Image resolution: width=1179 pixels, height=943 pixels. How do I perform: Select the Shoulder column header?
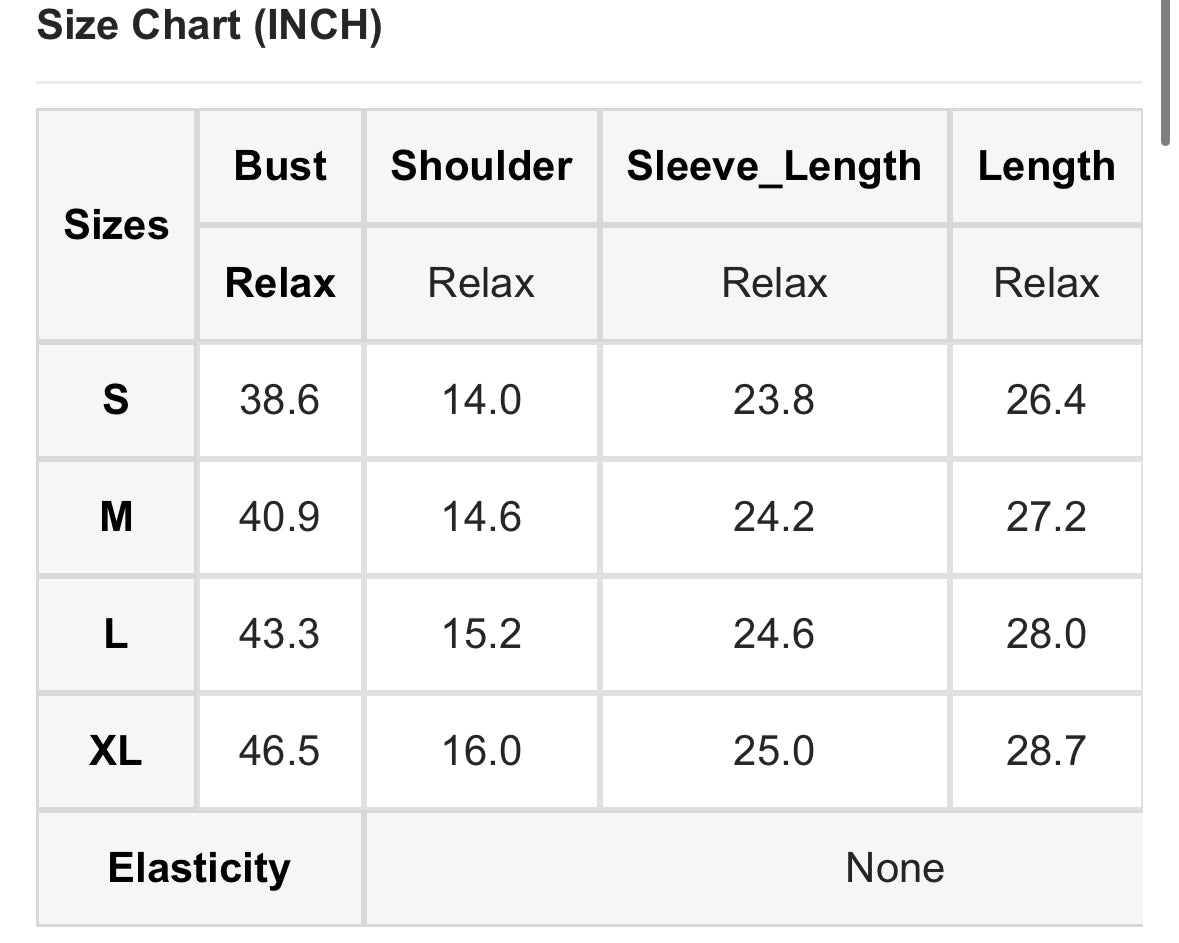click(x=481, y=166)
